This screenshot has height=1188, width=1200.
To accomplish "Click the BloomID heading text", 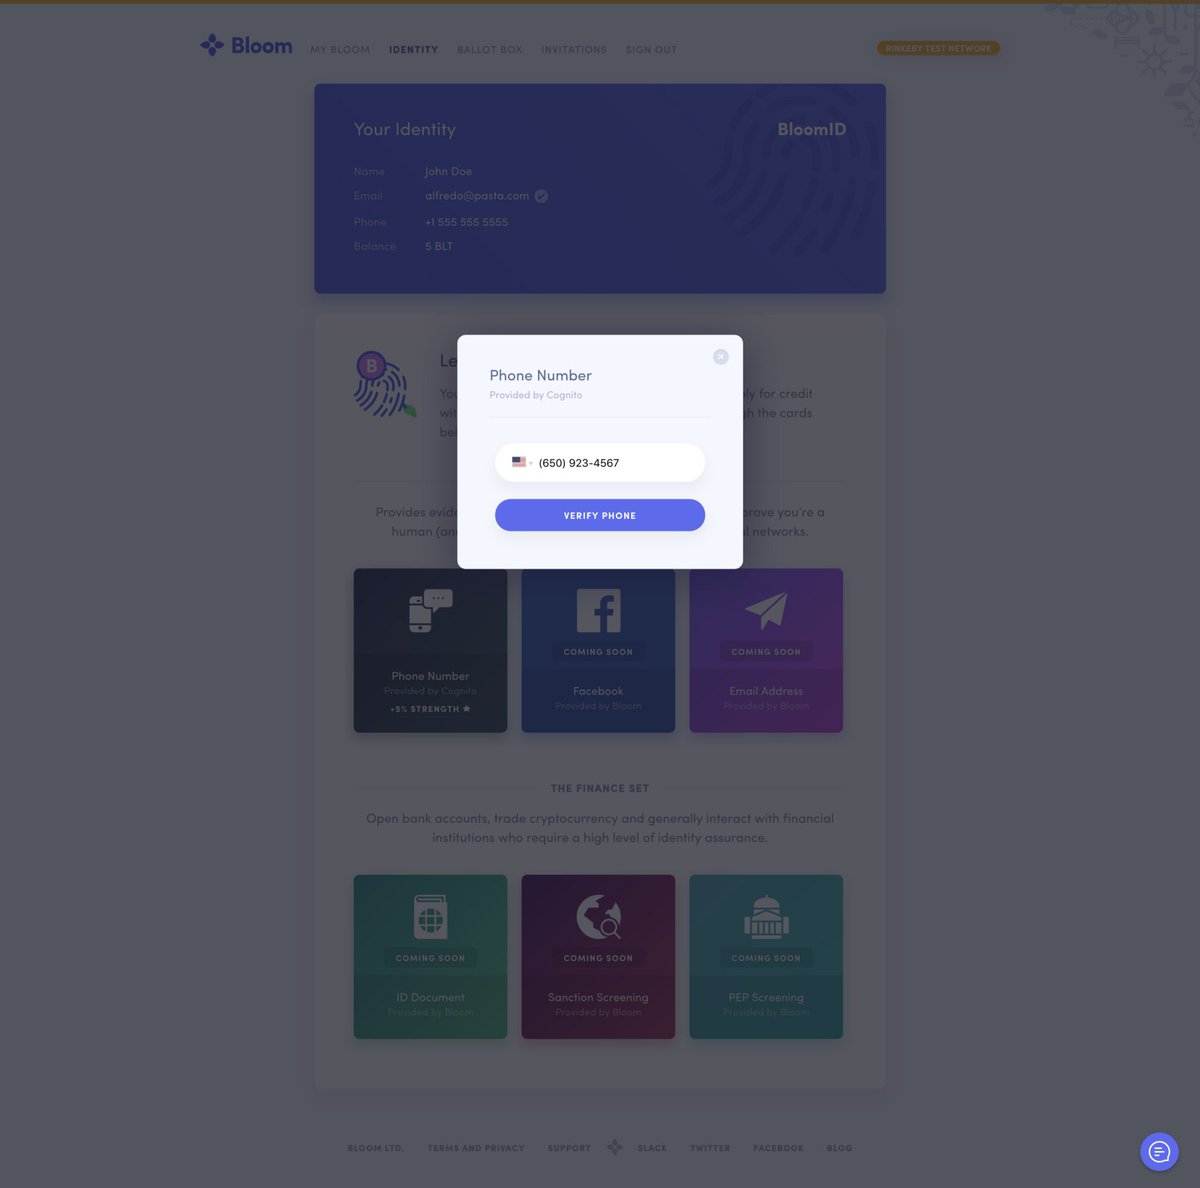I will pos(811,129).
